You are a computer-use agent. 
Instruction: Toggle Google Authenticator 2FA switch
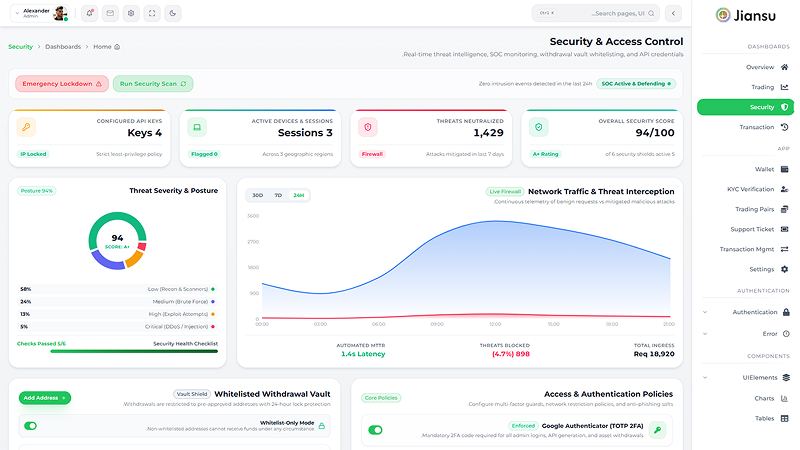click(376, 430)
